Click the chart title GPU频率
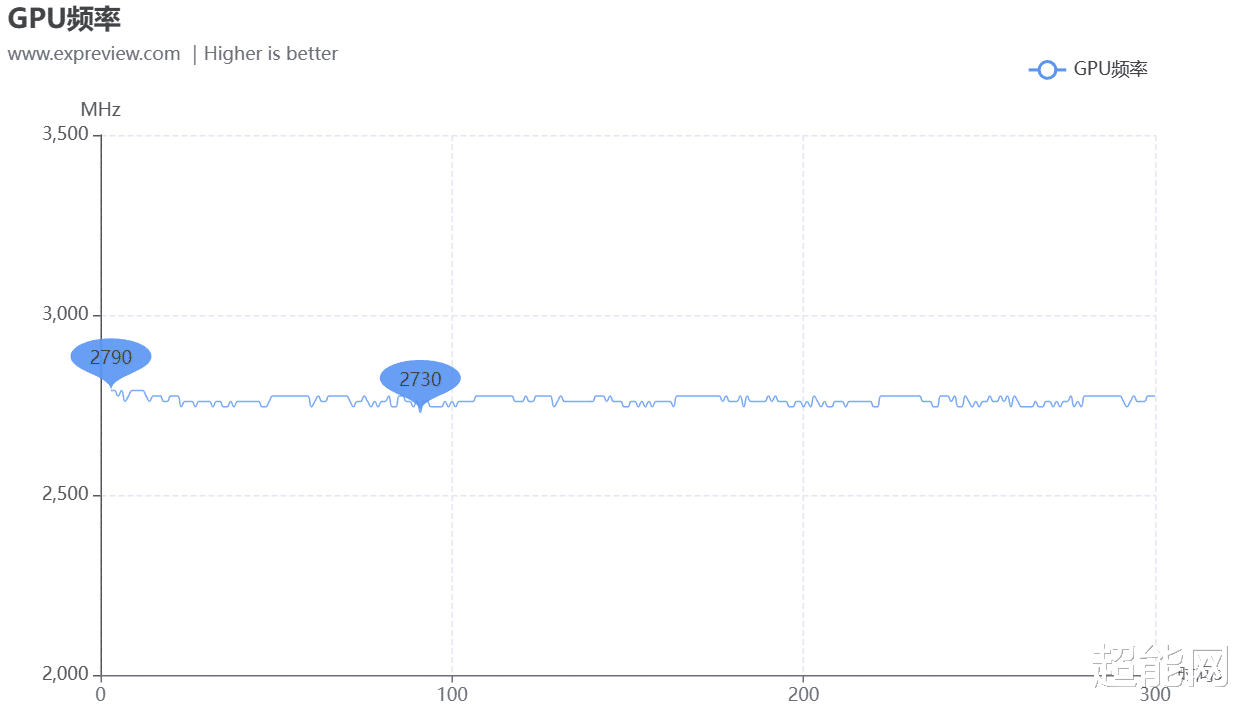 [64, 17]
